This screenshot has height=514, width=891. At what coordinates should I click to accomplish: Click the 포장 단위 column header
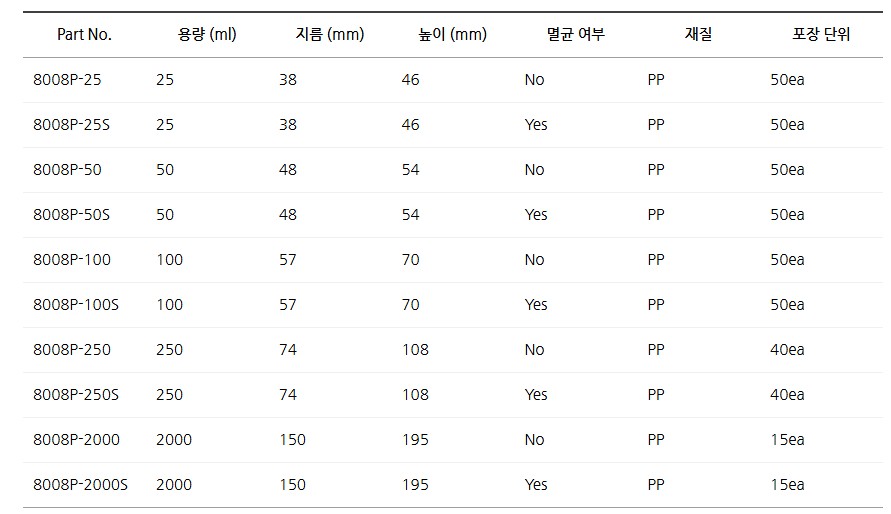coord(820,34)
